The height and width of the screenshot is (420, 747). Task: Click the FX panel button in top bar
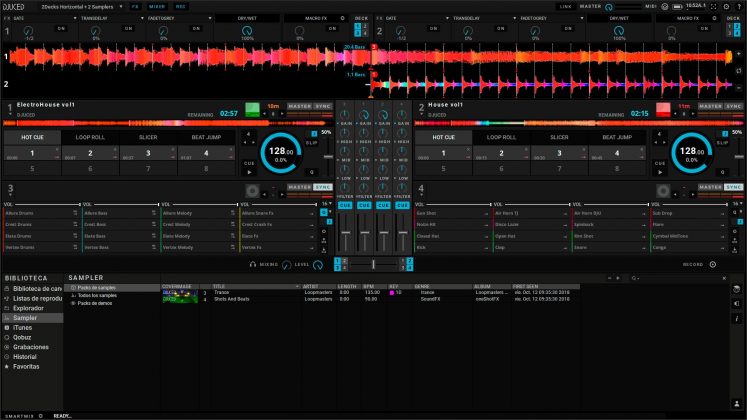(x=135, y=7)
